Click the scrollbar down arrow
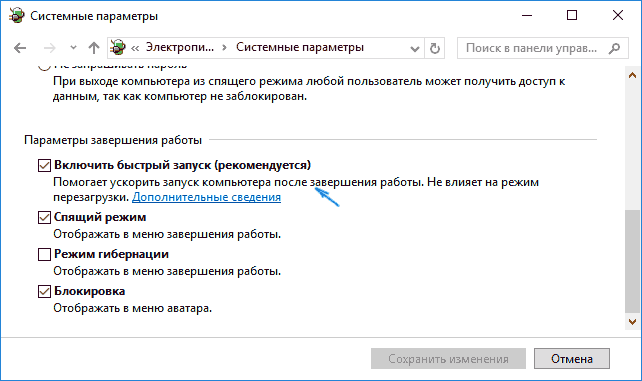Image resolution: width=642 pixels, height=381 pixels. coord(632,322)
